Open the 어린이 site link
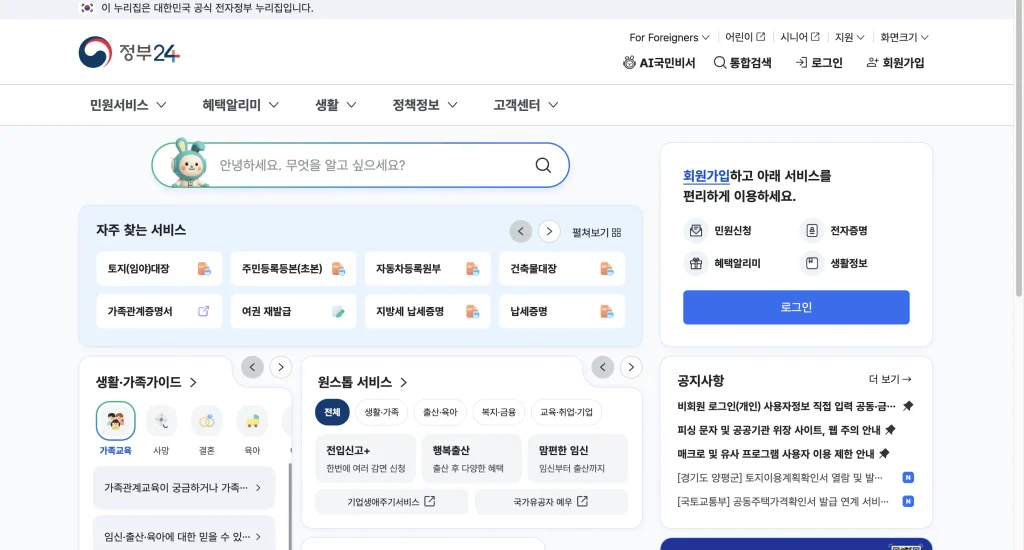Viewport: 1024px width, 550px height. 745,37
